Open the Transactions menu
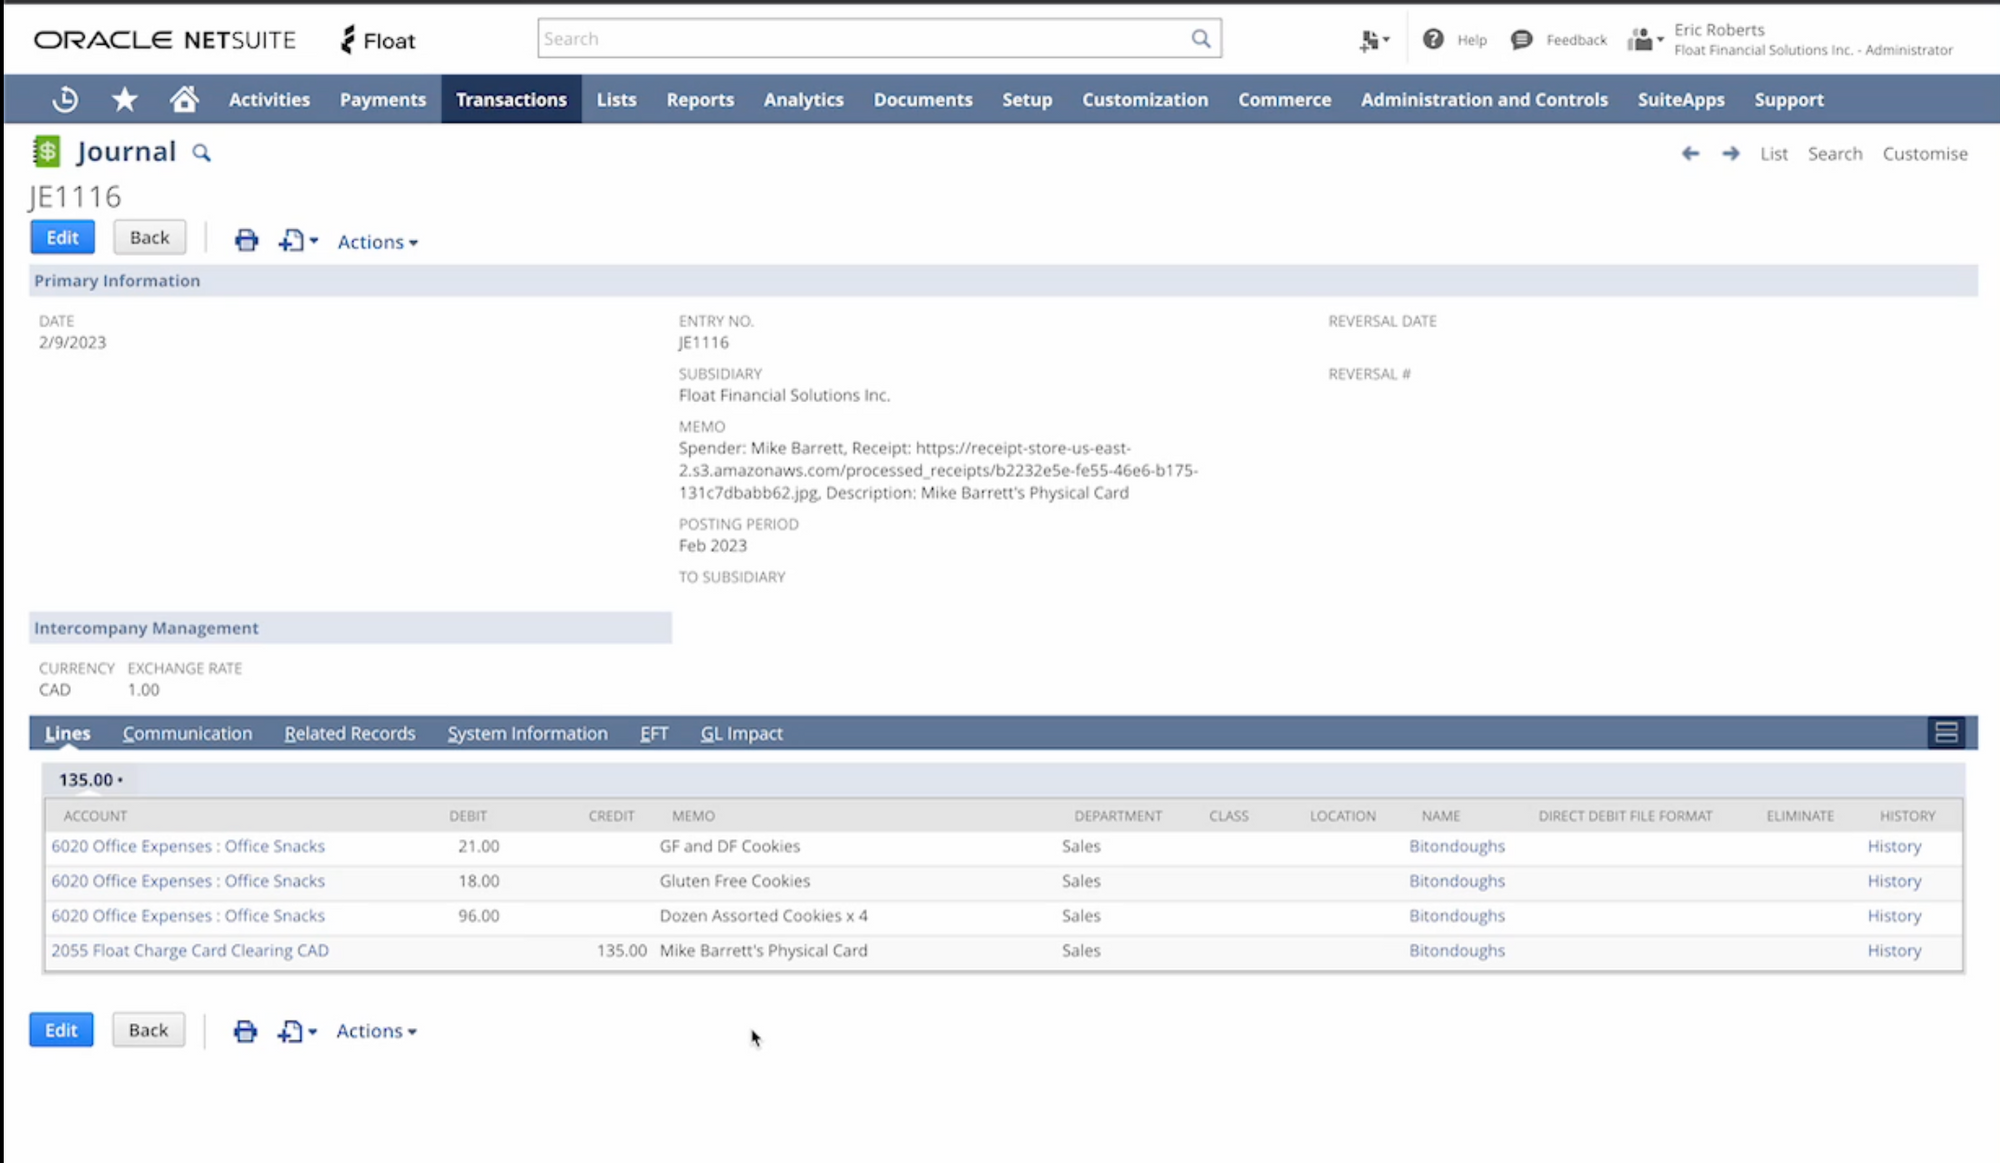The image size is (2000, 1163). coord(511,99)
